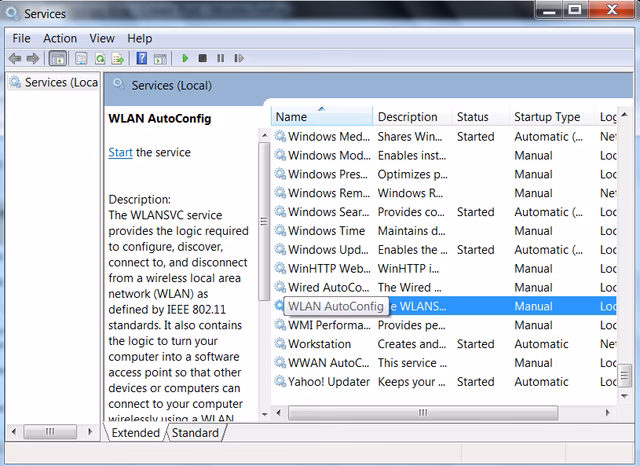Click service list horizontal scrollbar left arrow
The height and width of the screenshot is (466, 640).
pyautogui.click(x=278, y=413)
